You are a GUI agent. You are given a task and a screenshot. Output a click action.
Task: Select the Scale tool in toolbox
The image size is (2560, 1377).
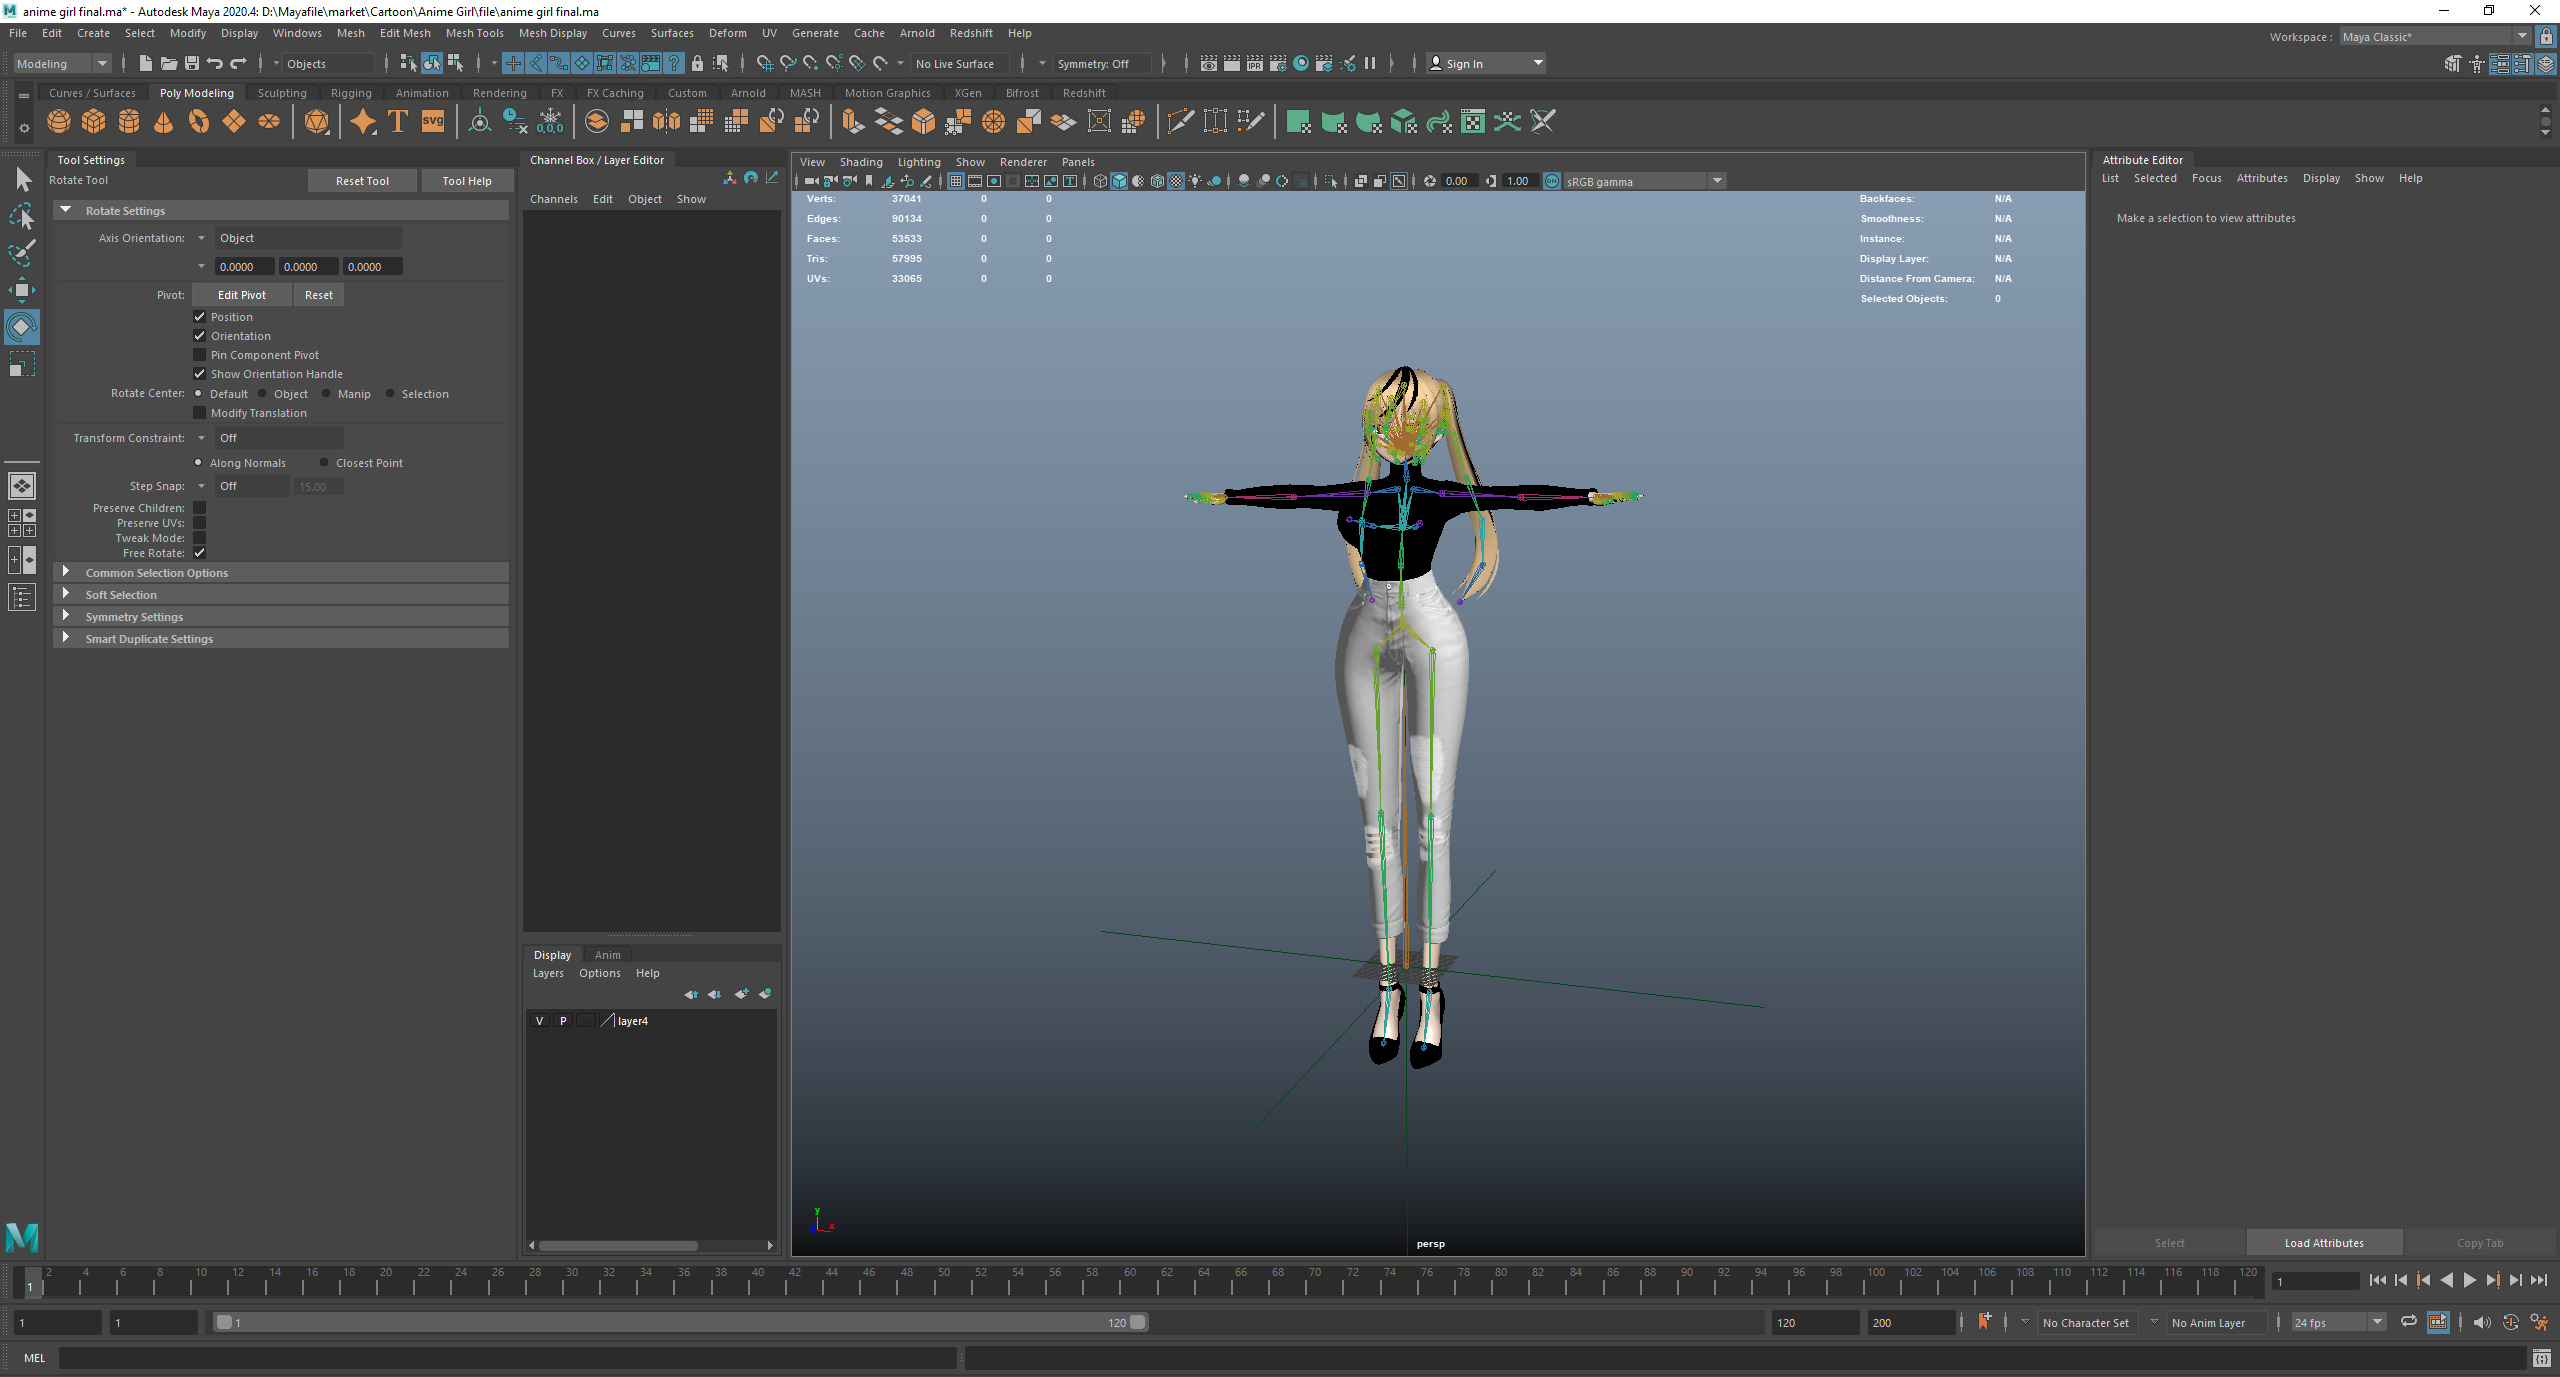click(21, 364)
